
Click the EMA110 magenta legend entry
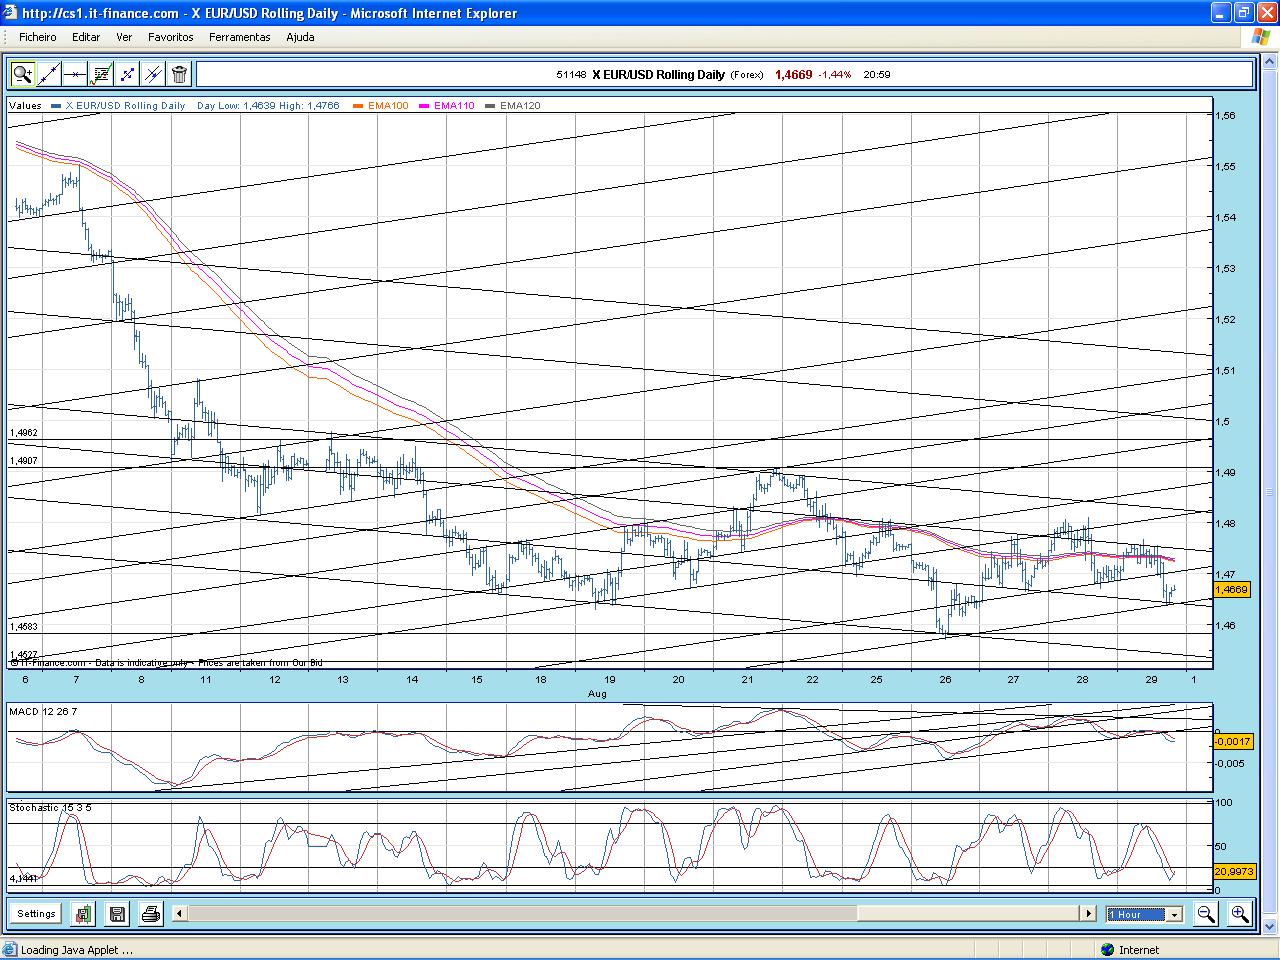pyautogui.click(x=447, y=105)
